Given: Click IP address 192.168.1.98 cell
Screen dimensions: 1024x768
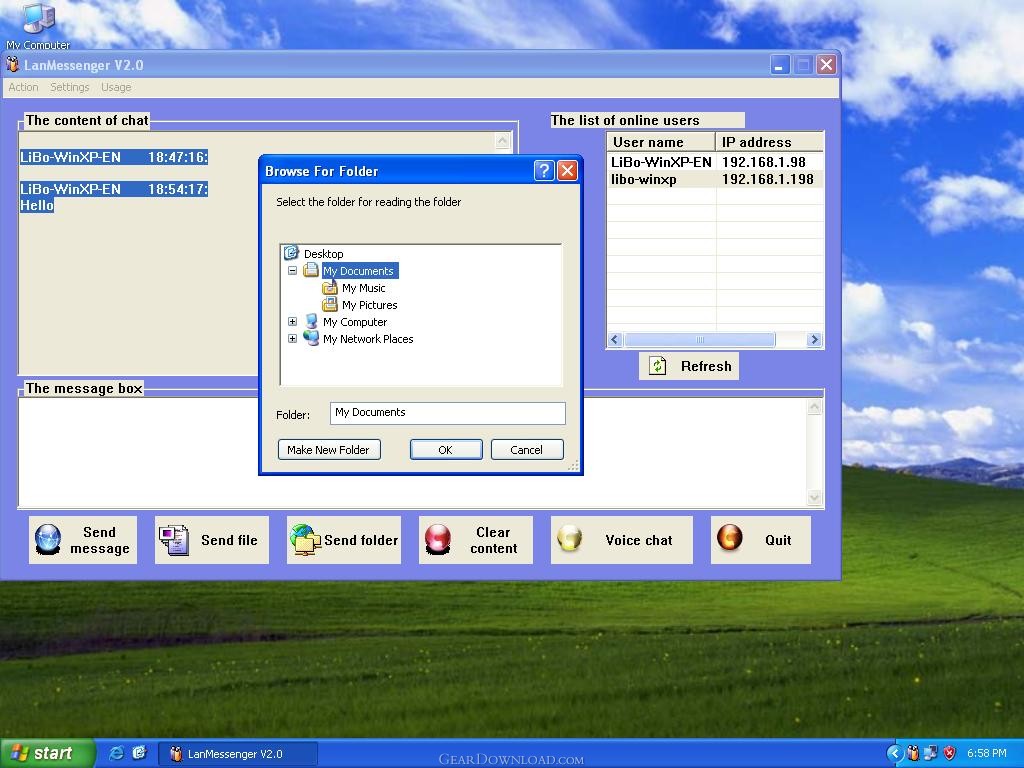Looking at the screenshot, I should [763, 162].
